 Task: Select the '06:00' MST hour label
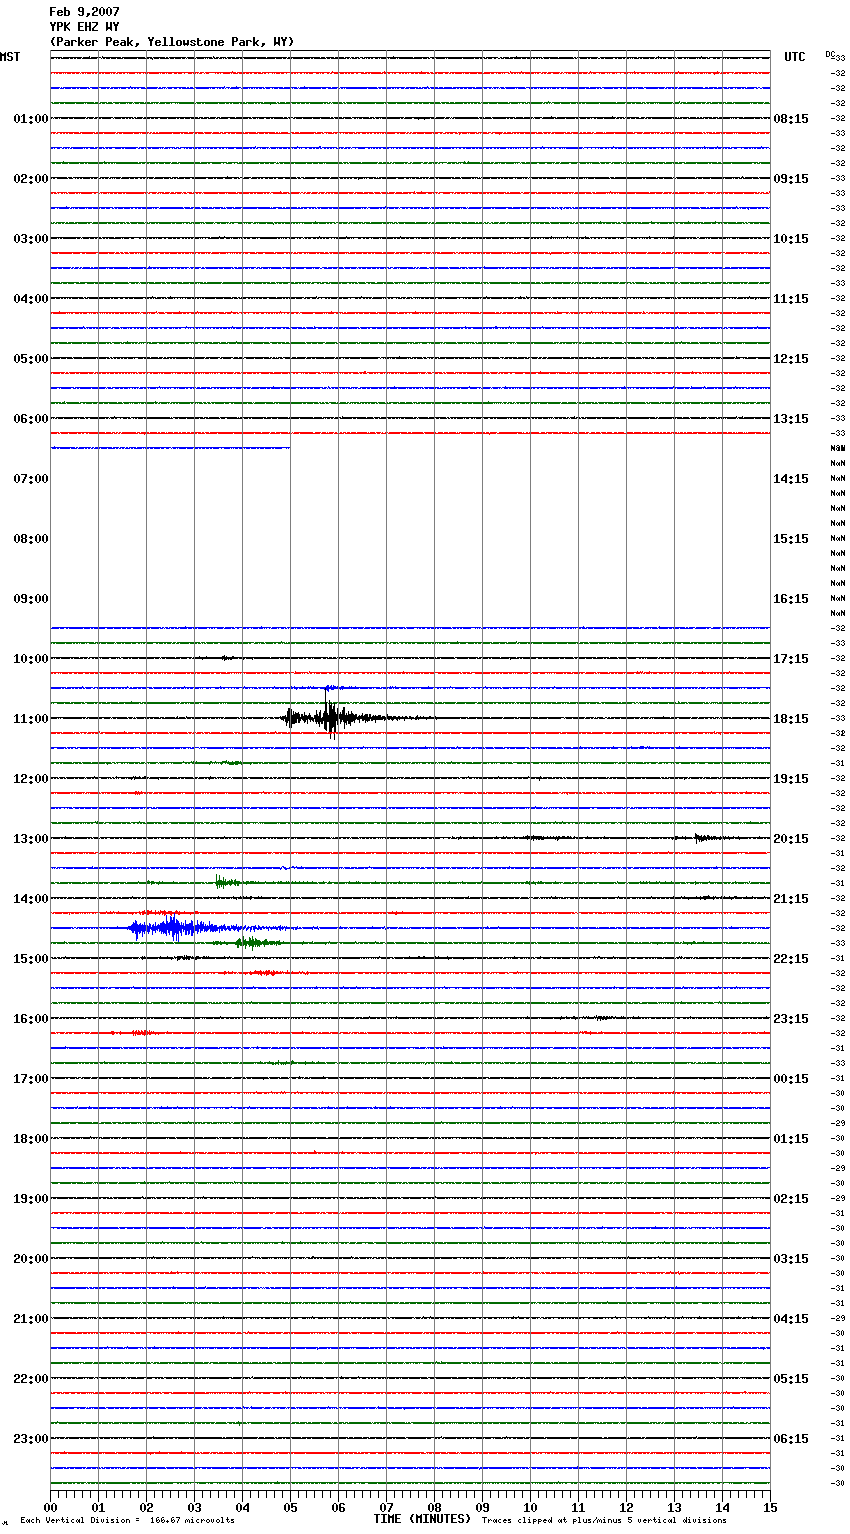point(31,419)
